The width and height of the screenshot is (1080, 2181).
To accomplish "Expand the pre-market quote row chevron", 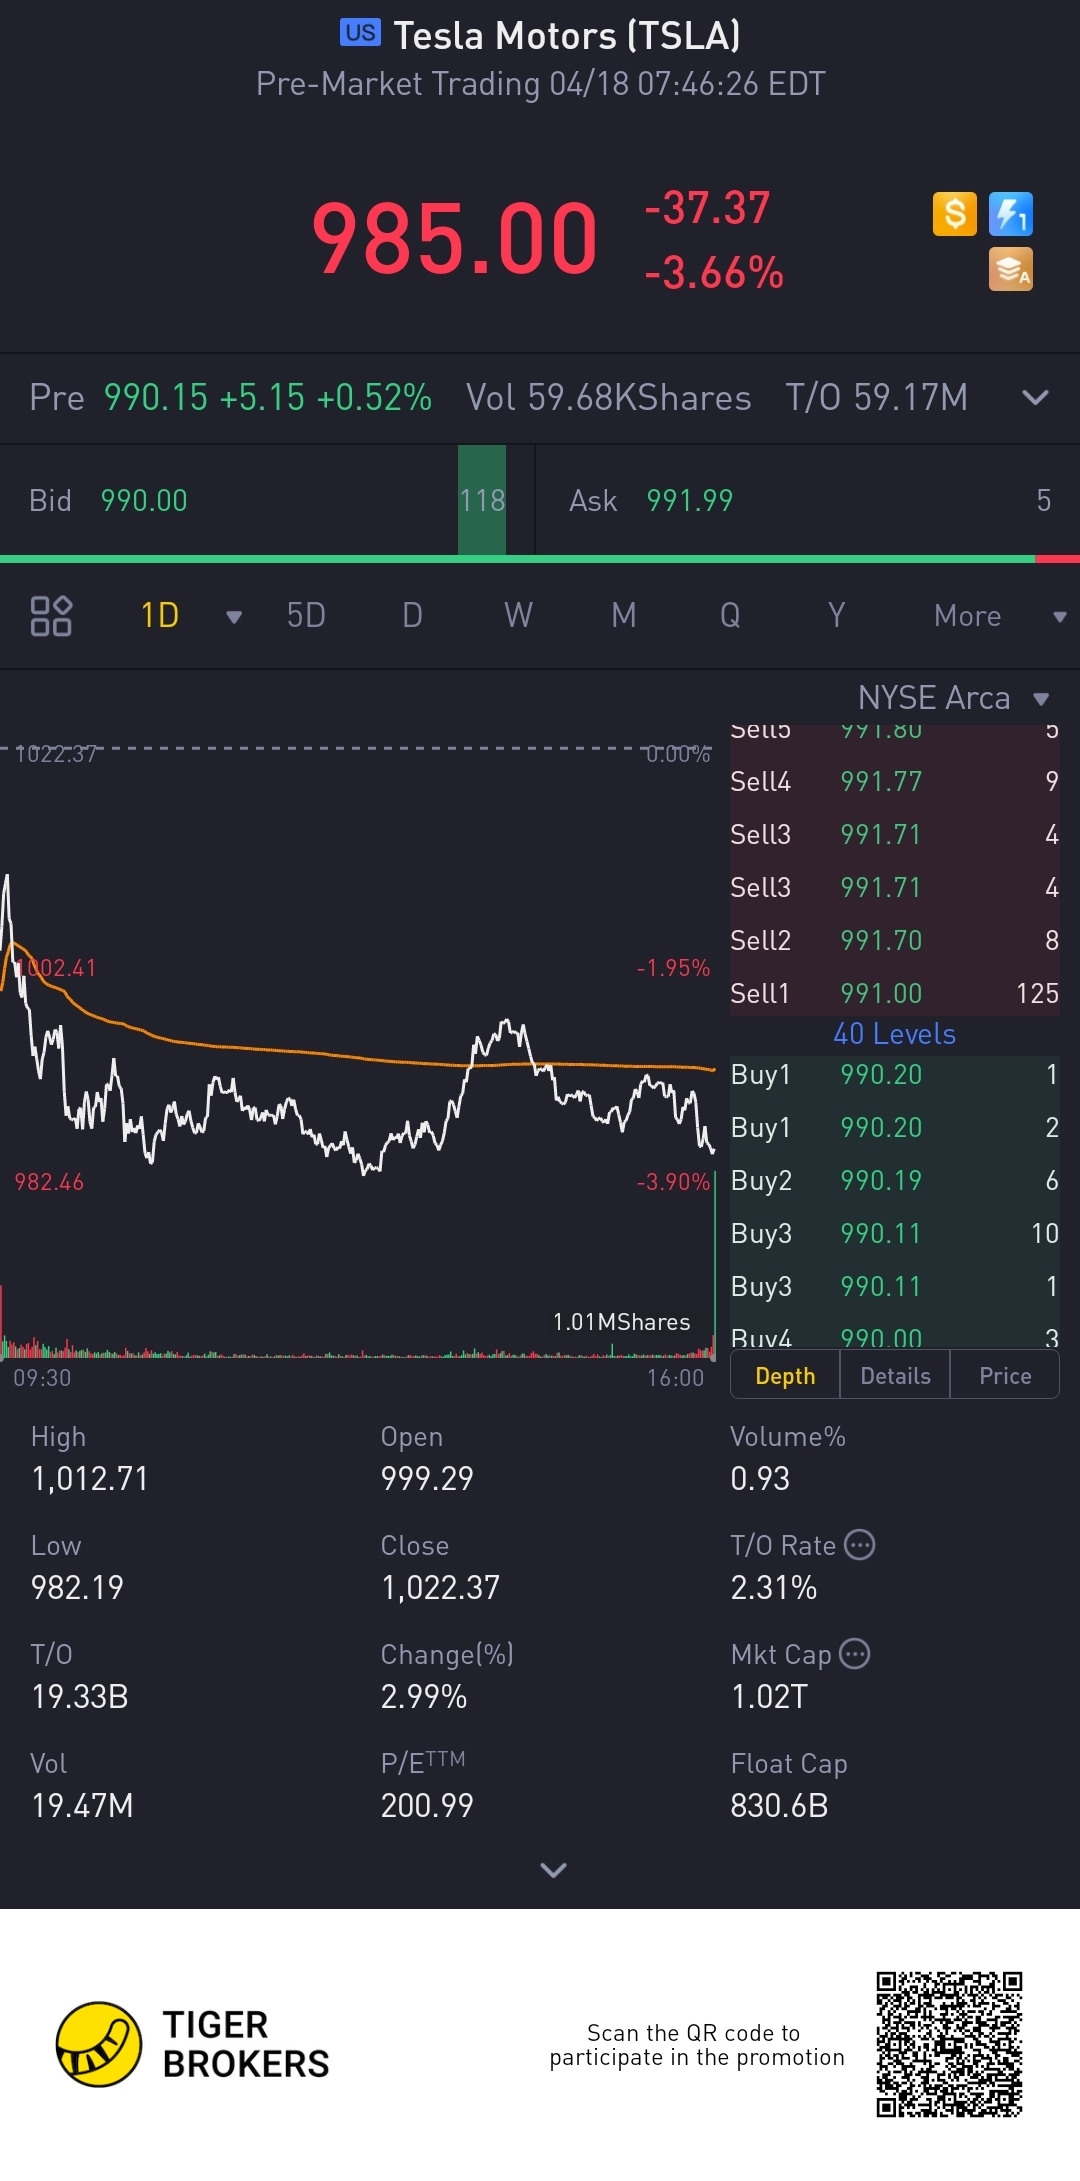I will (1035, 397).
